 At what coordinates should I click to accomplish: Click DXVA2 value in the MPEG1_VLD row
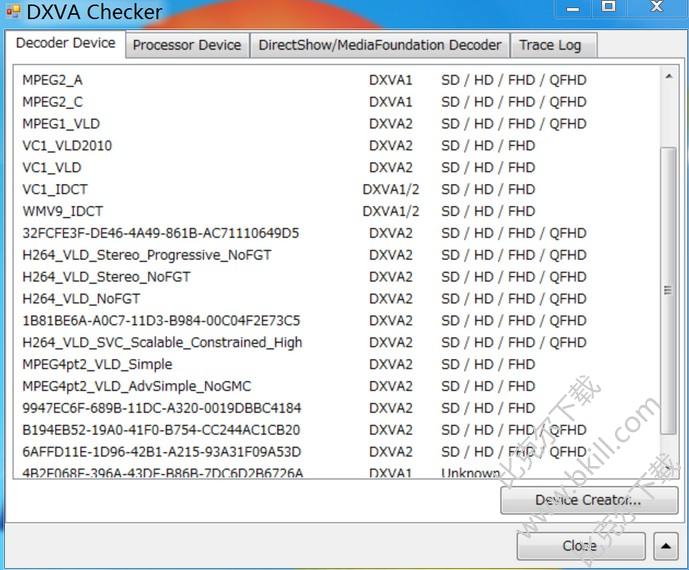[x=391, y=124]
